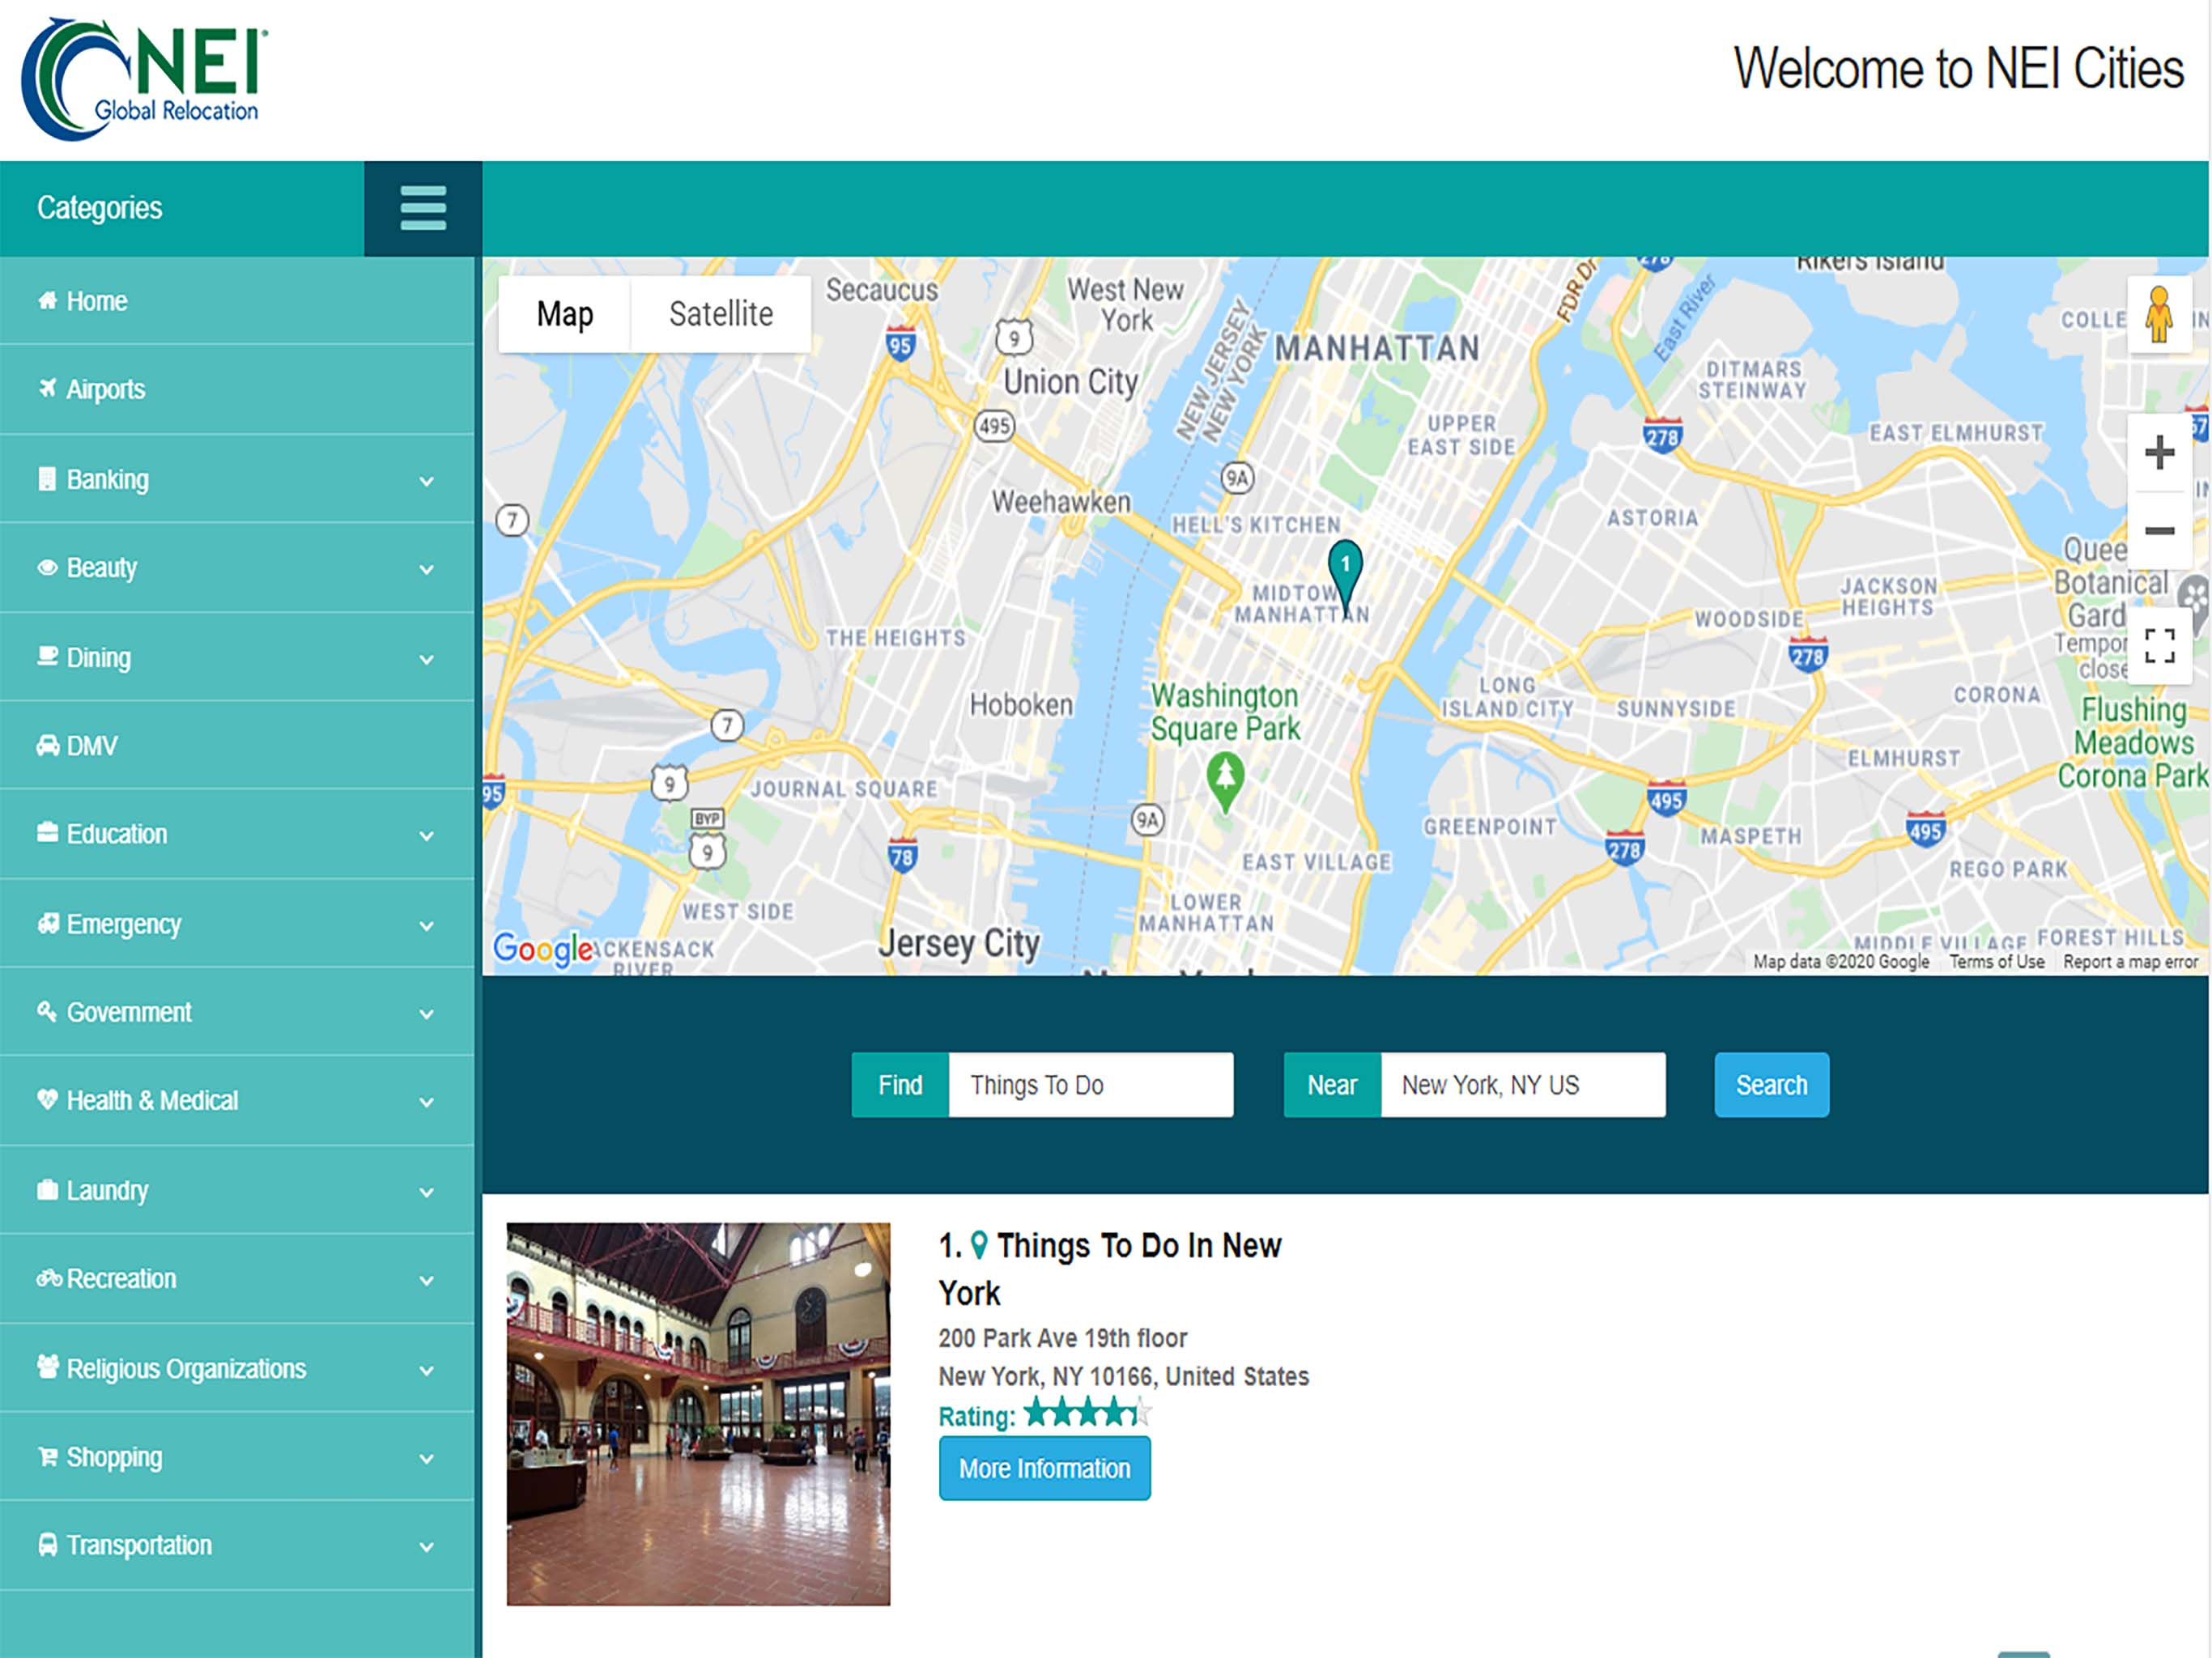Screen dimensions: 2212x1658
Task: Toggle the hamburger menu icon beside Categories
Action: point(423,208)
